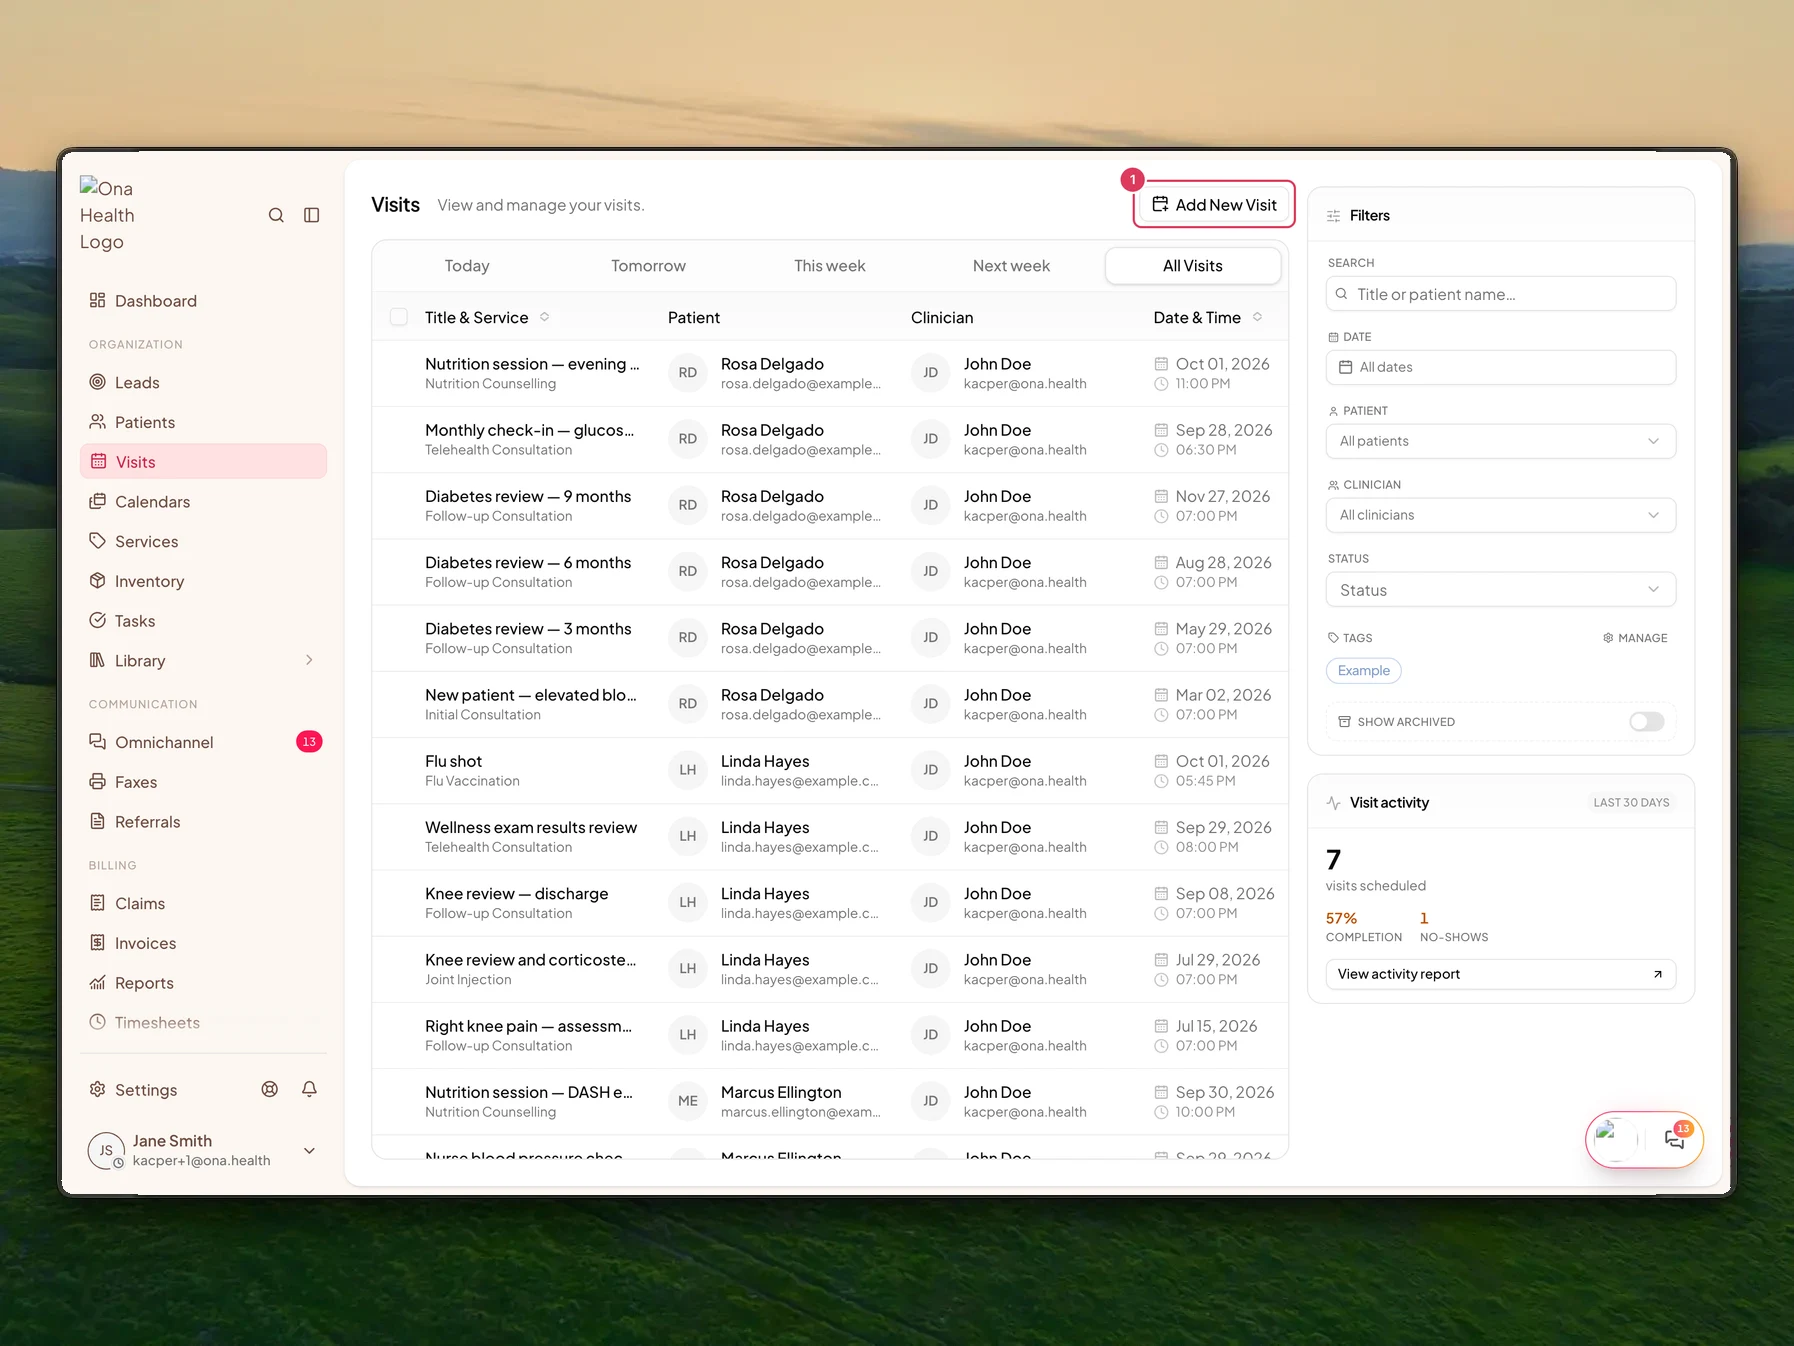
Task: Select the Example tag chip
Action: 1364,670
